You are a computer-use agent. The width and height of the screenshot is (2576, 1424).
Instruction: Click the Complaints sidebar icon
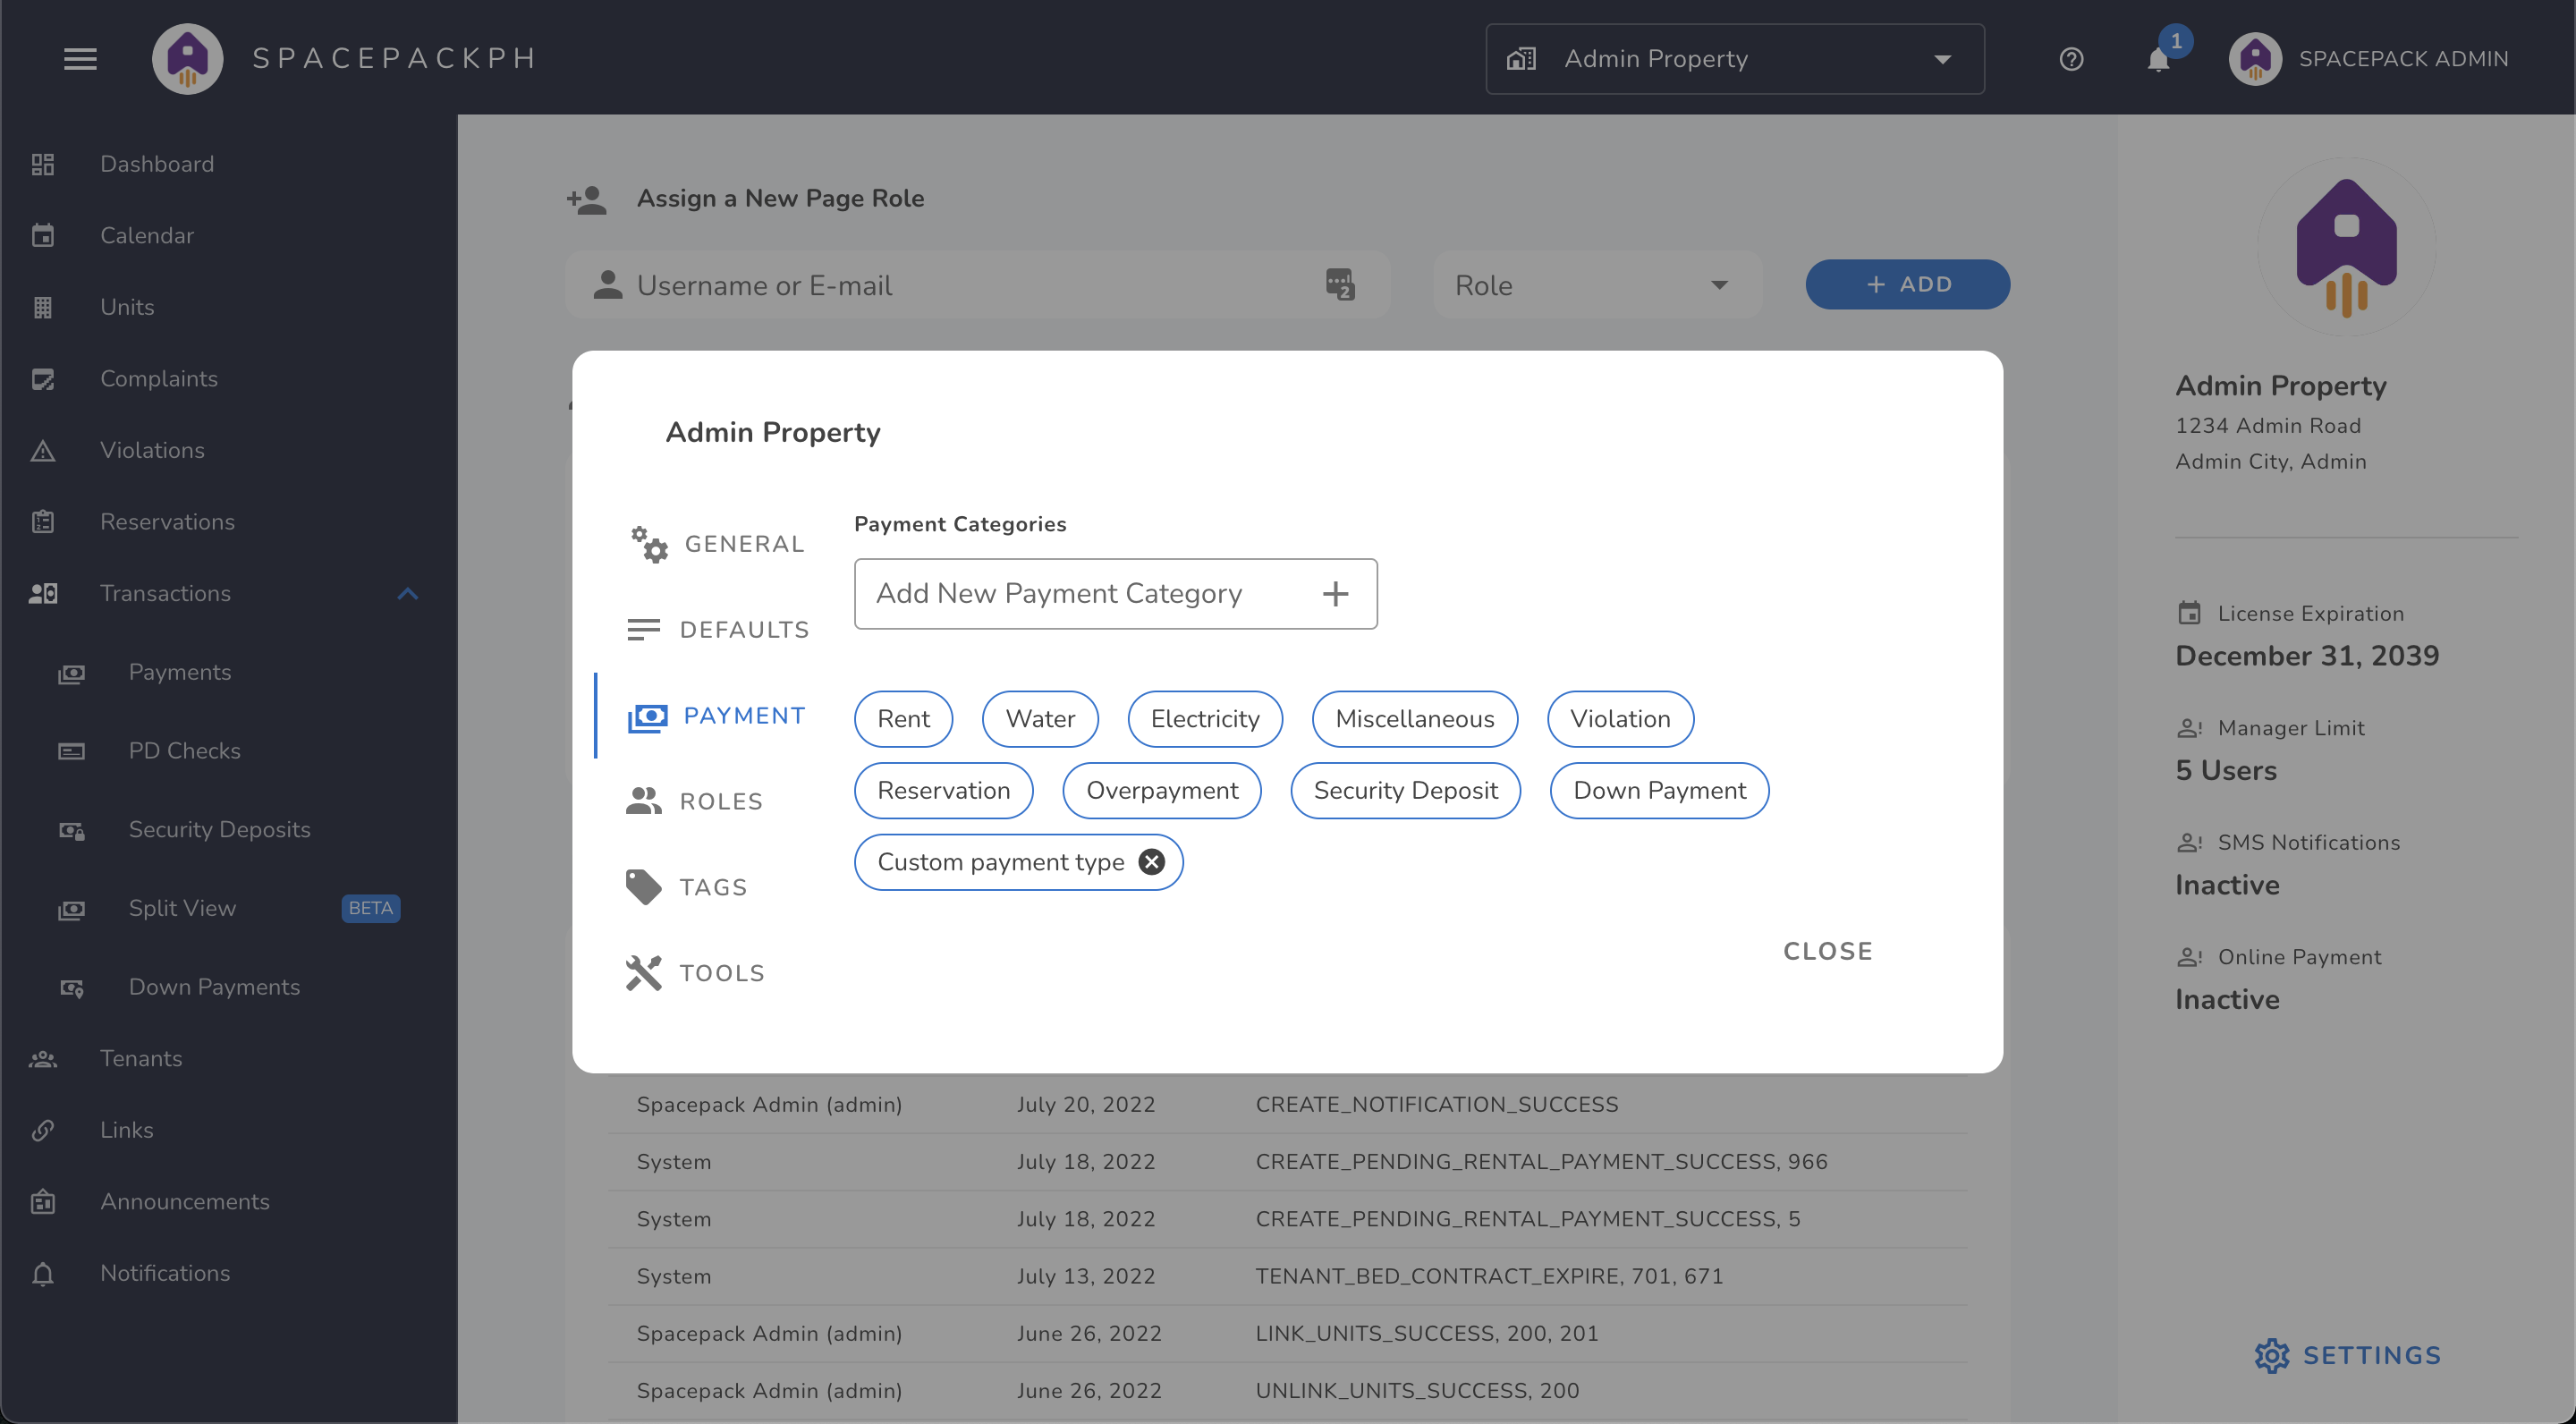point(42,379)
